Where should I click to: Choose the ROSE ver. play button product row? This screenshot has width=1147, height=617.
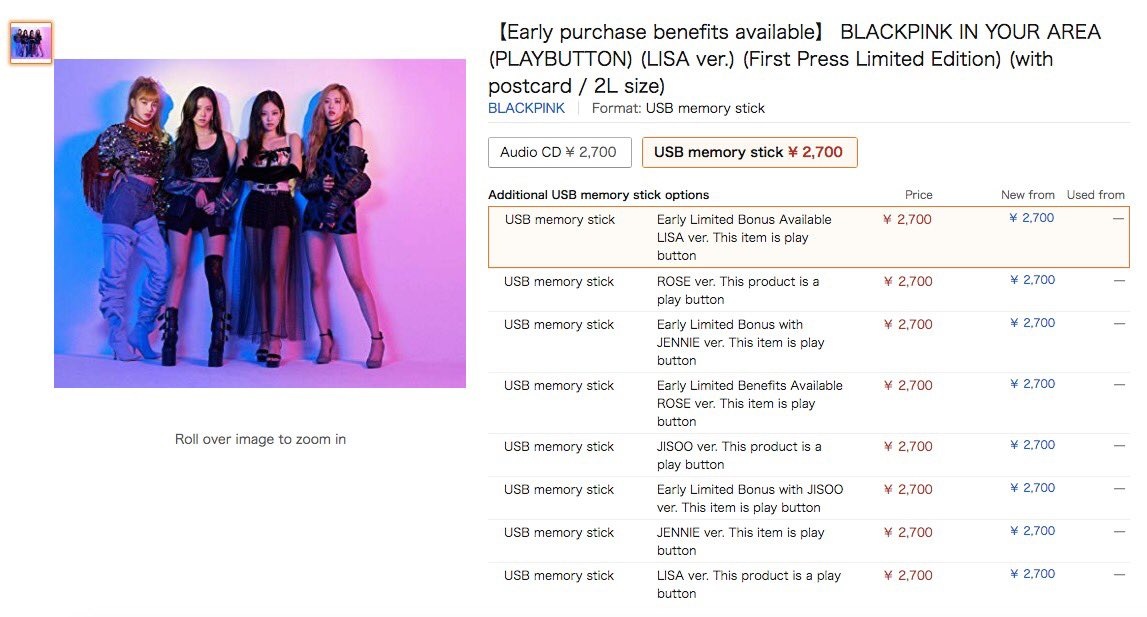click(x=808, y=291)
